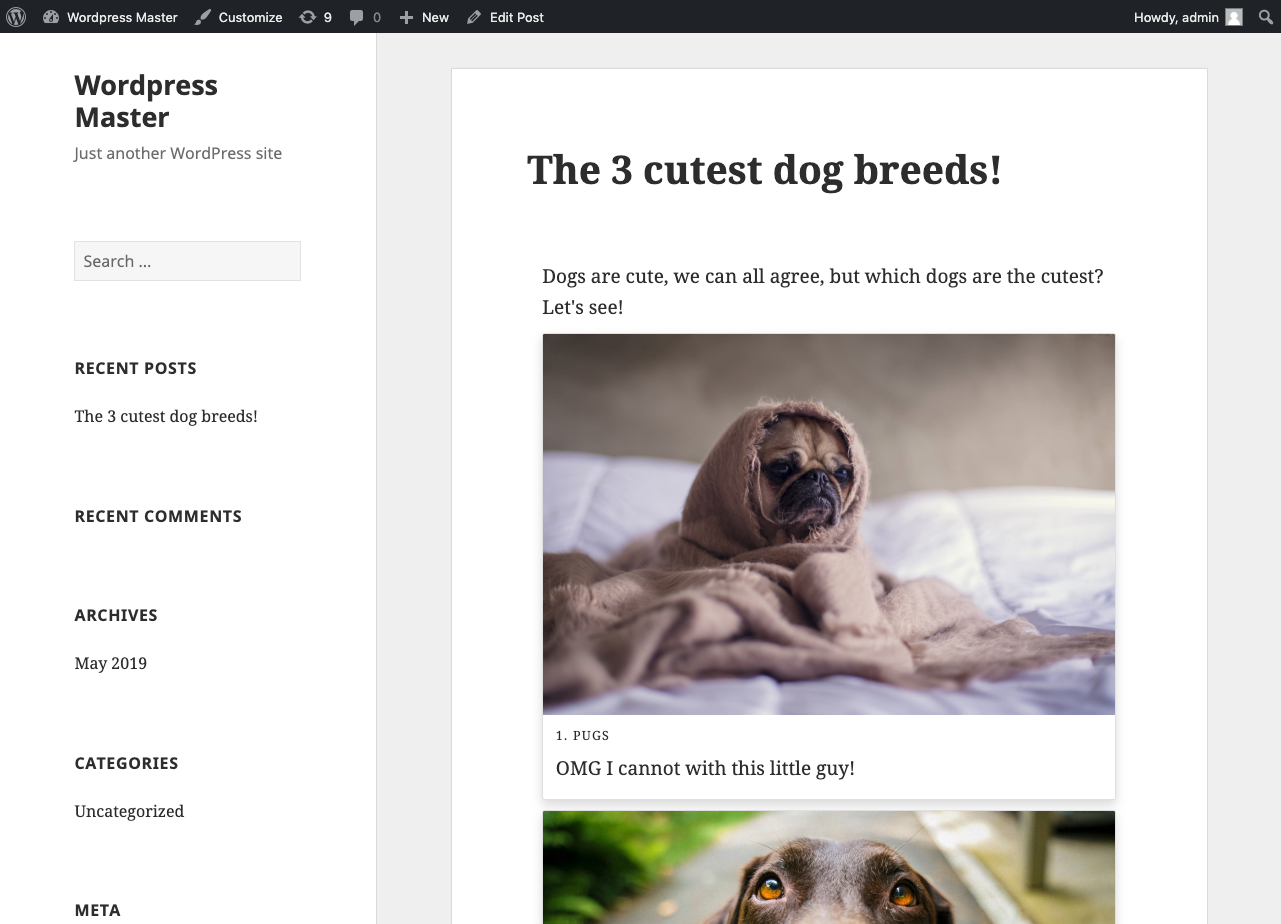Viewport: 1281px width, 924px height.
Task: Click the dashboard gauge icon beside Wordpress Master
Action: [x=51, y=17]
